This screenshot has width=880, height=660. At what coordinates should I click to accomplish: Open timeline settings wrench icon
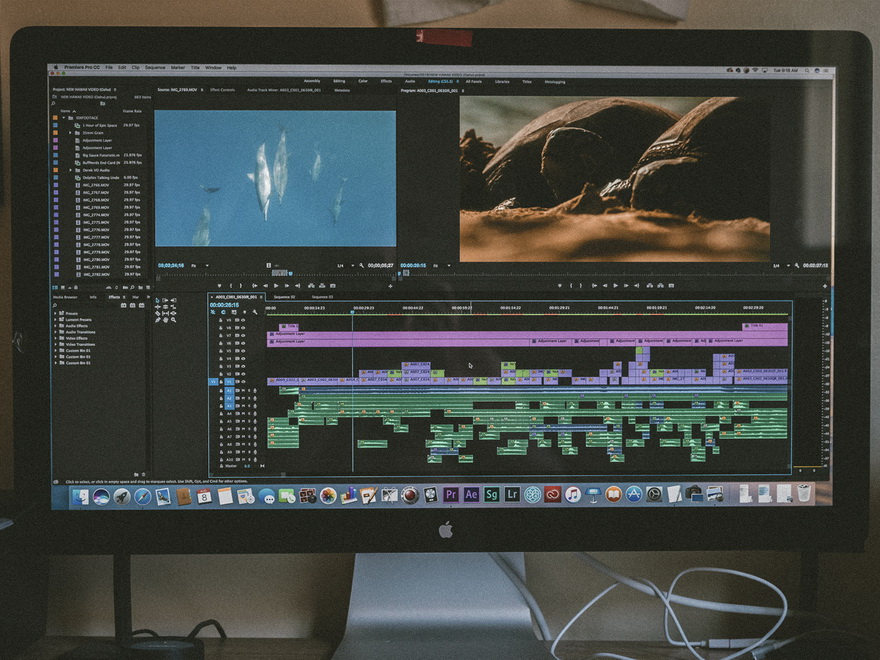click(x=255, y=312)
